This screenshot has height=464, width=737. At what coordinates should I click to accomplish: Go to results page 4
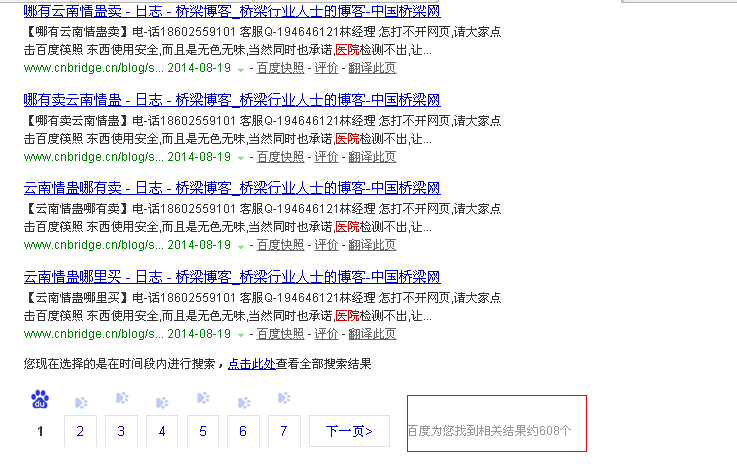pyautogui.click(x=162, y=431)
